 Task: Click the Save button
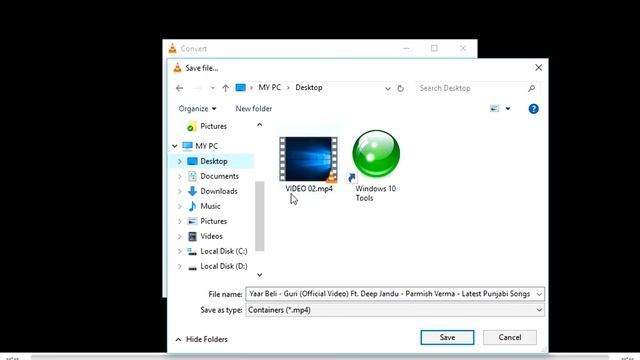[x=447, y=338]
